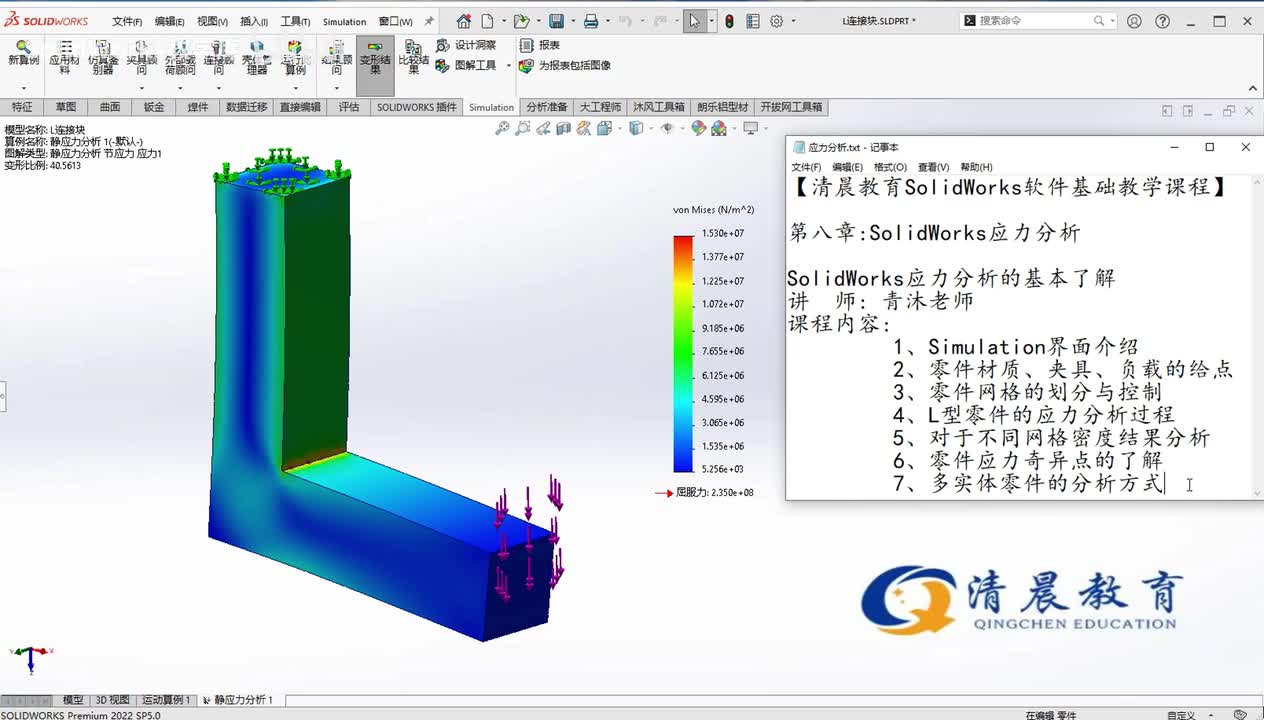Click Run This Study (运行此算例) icon
This screenshot has width=1264, height=720.
pos(294,58)
